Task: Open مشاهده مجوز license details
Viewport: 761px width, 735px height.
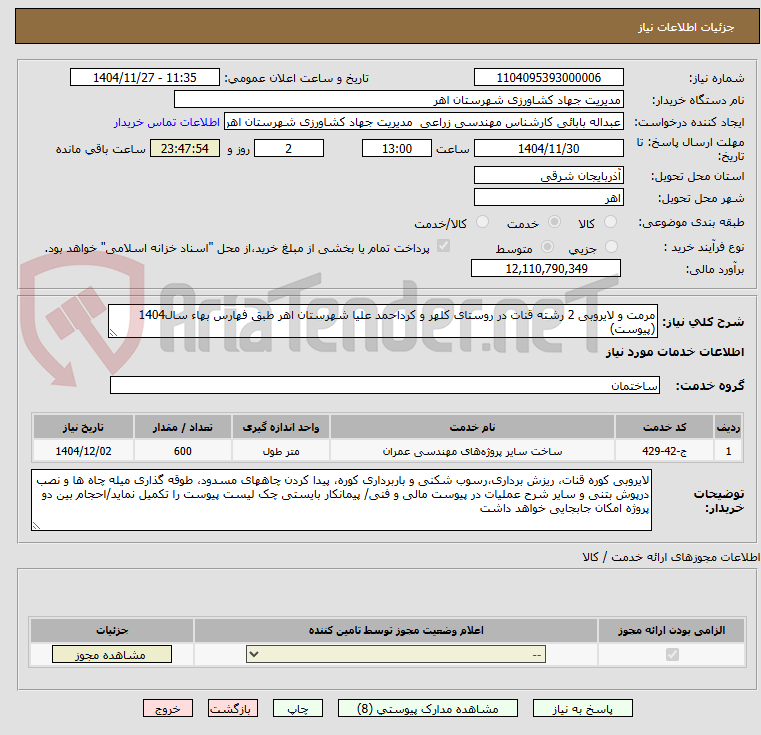Action: (x=112, y=654)
